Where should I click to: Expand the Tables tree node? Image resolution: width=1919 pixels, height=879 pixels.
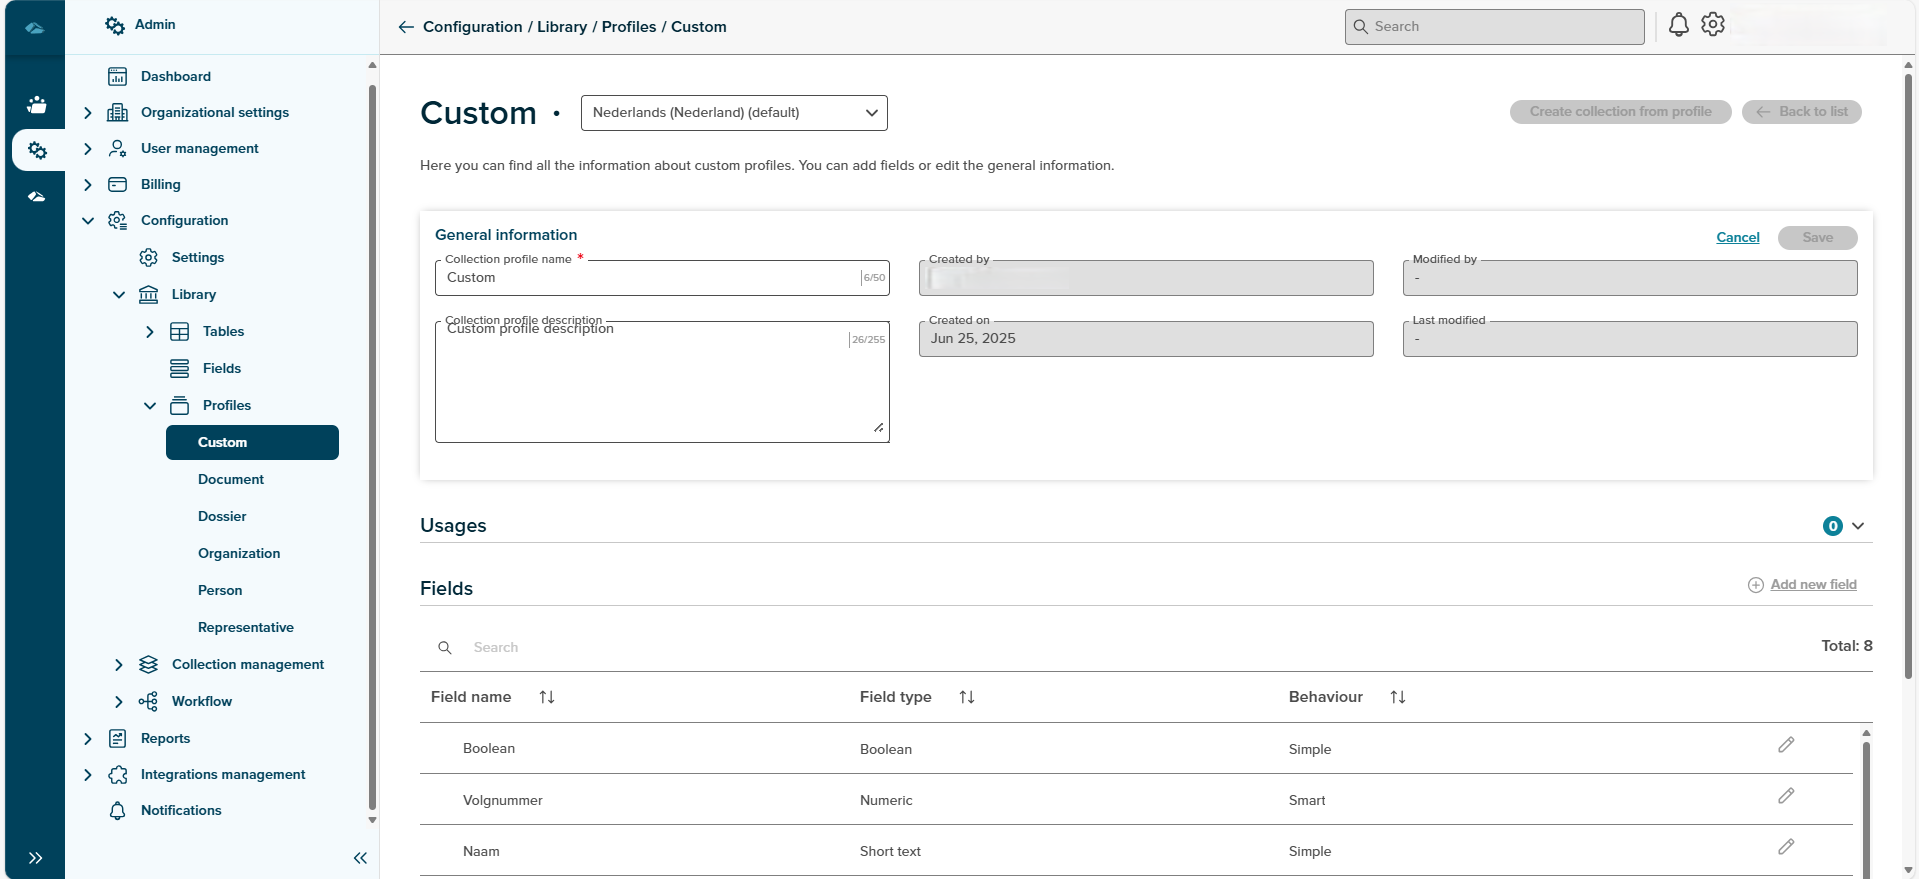[150, 332]
